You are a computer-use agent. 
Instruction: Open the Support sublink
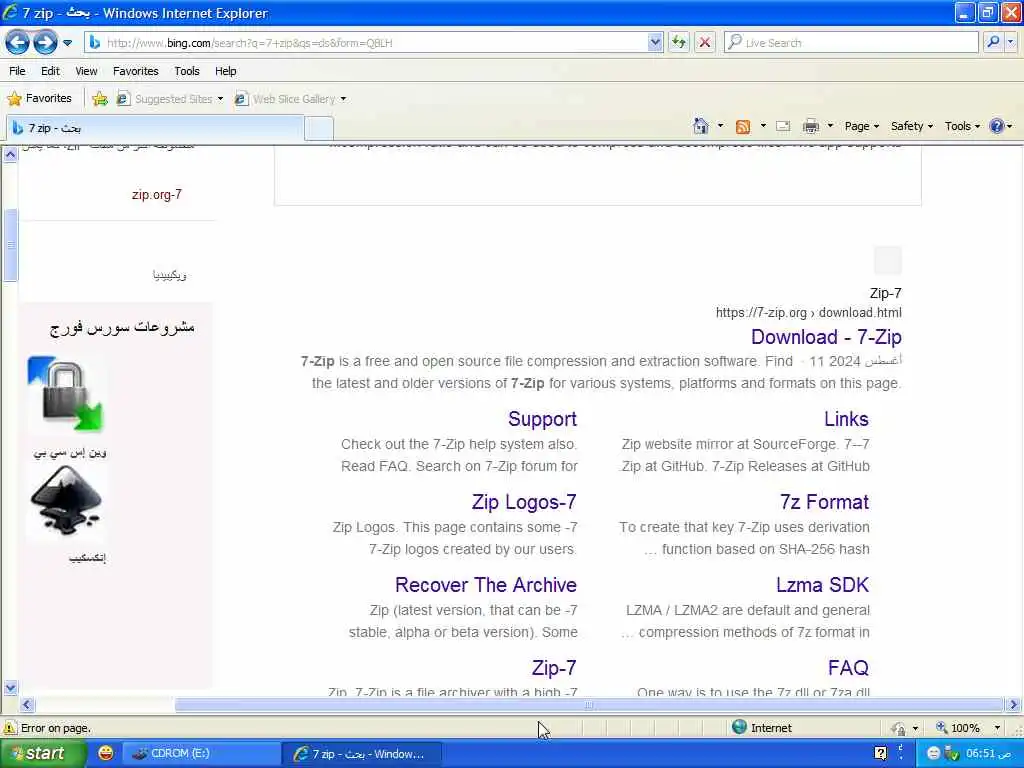pos(543,419)
